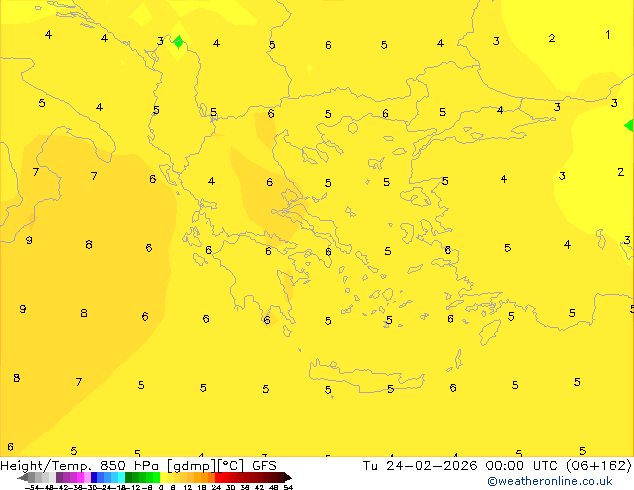Click the "[gdmp][°C]" units label
Viewport: 634px width, 490px height.
click(x=205, y=466)
